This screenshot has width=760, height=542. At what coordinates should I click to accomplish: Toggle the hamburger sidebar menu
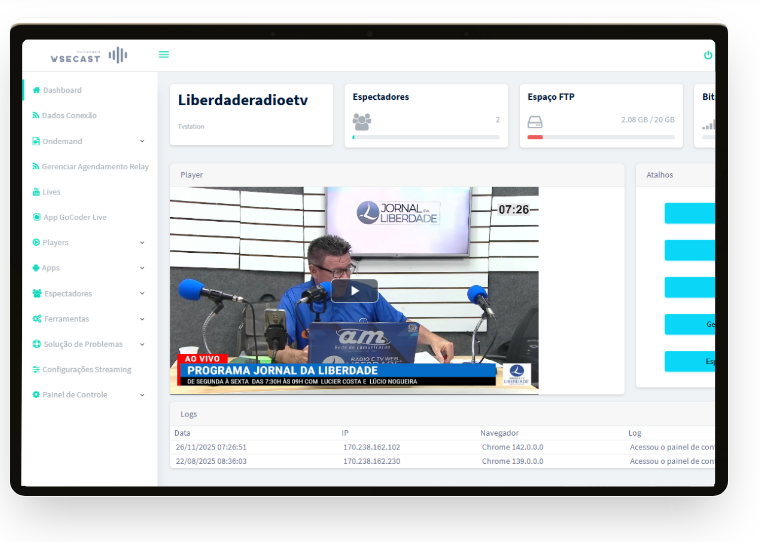coord(164,54)
